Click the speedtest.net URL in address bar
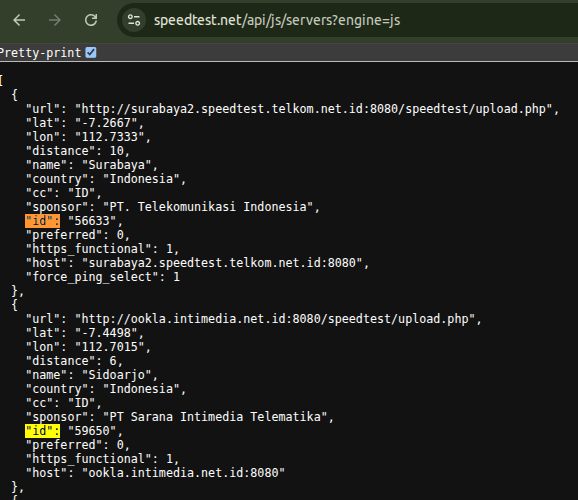Screen dimensions: 578x500 (x=277, y=20)
